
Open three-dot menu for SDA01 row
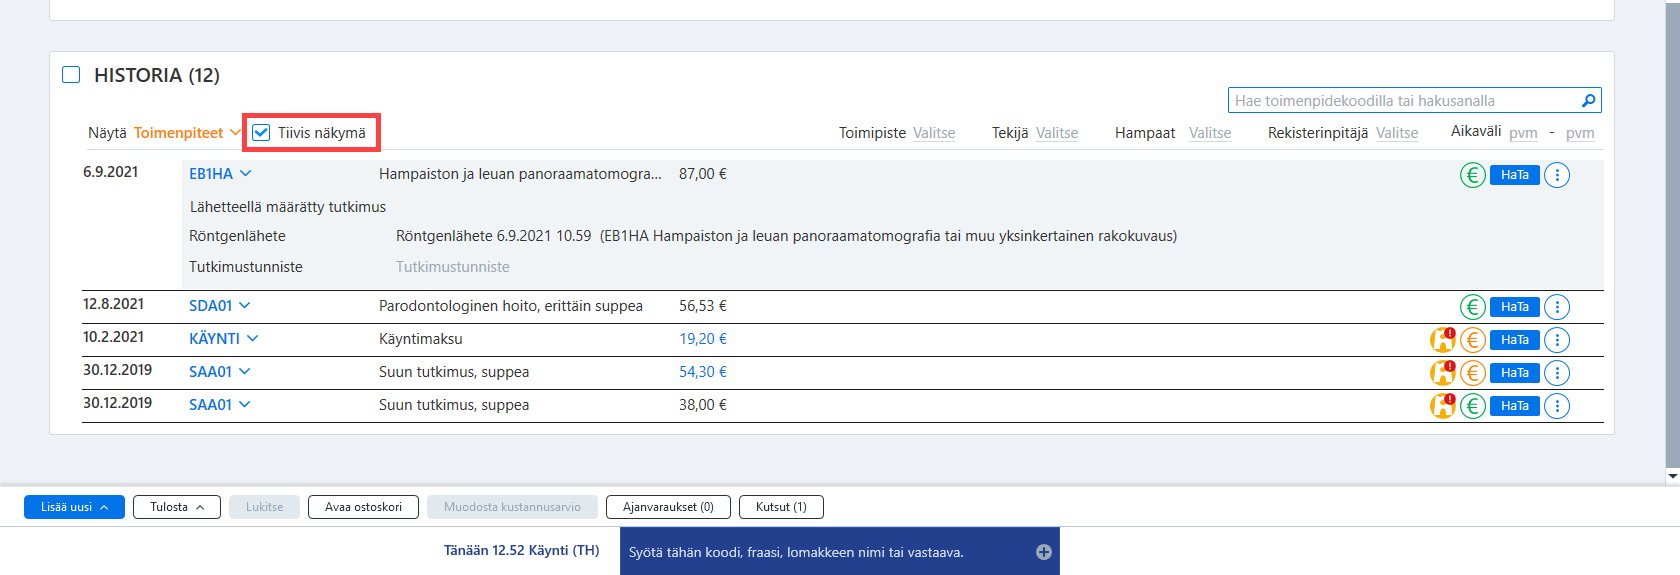pos(1557,307)
